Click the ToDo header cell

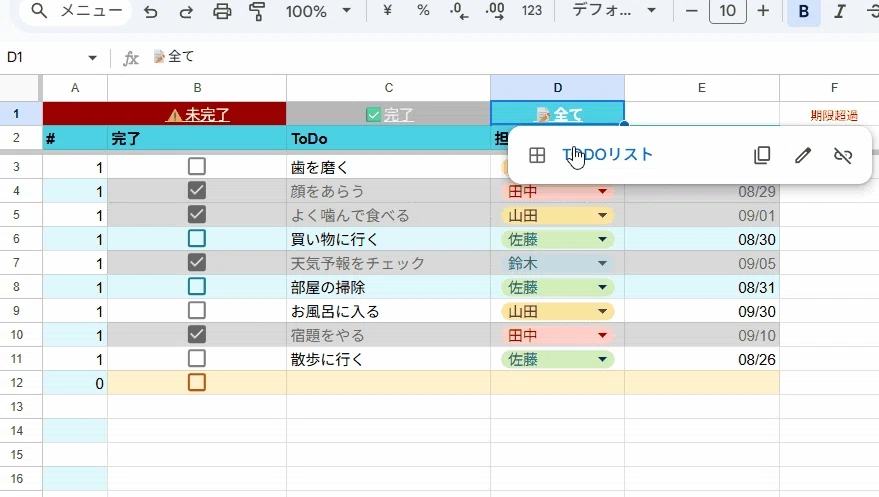tap(388, 138)
